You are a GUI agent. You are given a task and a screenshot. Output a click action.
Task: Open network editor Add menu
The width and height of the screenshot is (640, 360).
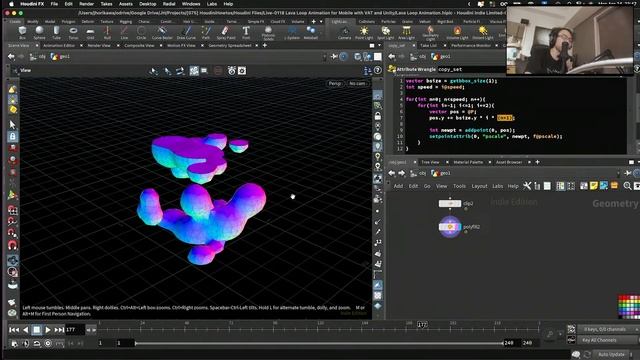coord(398,186)
